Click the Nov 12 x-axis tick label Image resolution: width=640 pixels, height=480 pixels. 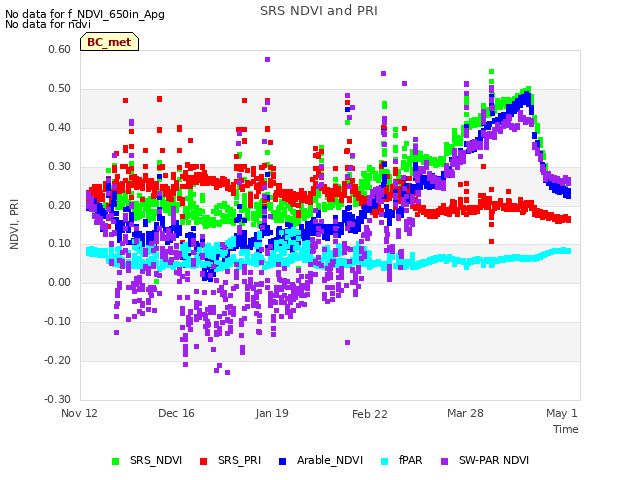[x=79, y=413]
